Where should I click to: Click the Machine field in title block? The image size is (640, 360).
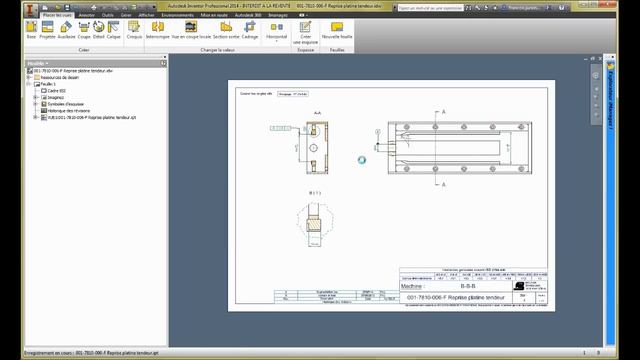[x=456, y=286]
